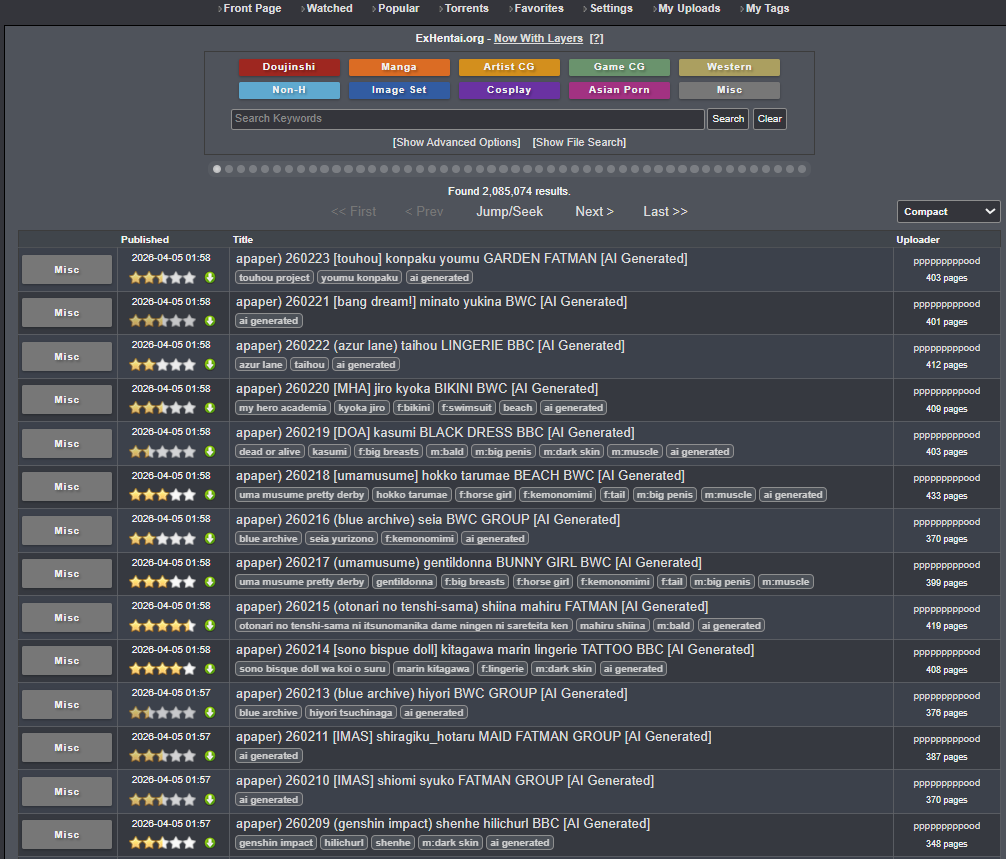Click the green torrent arrow in row 260220

(210, 407)
